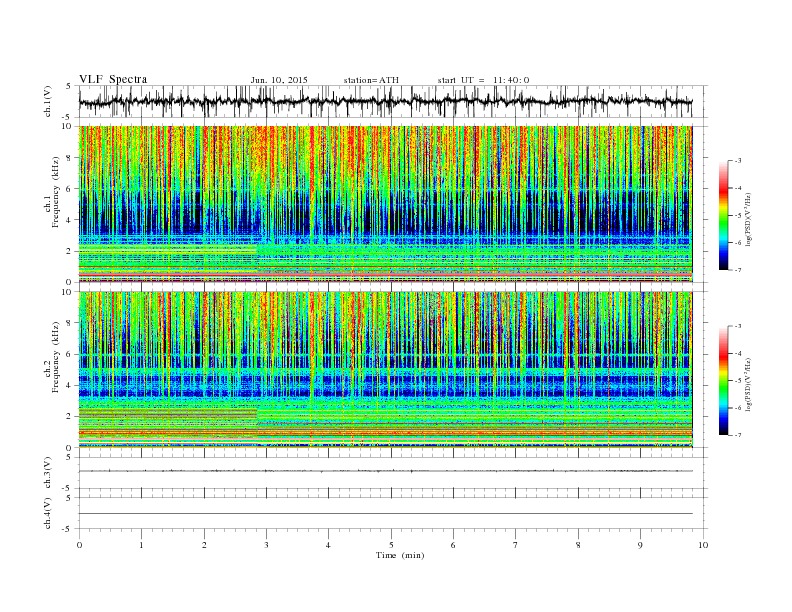The image size is (792, 612).
Task: Click the ch.1 spectrogram color scale bar
Action: click(x=723, y=216)
